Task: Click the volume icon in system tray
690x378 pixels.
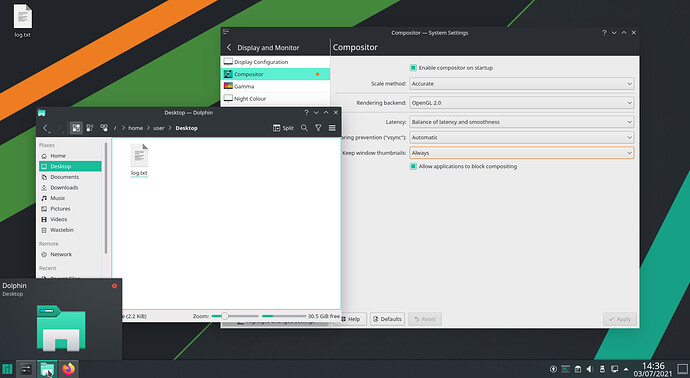Action: tap(590, 369)
